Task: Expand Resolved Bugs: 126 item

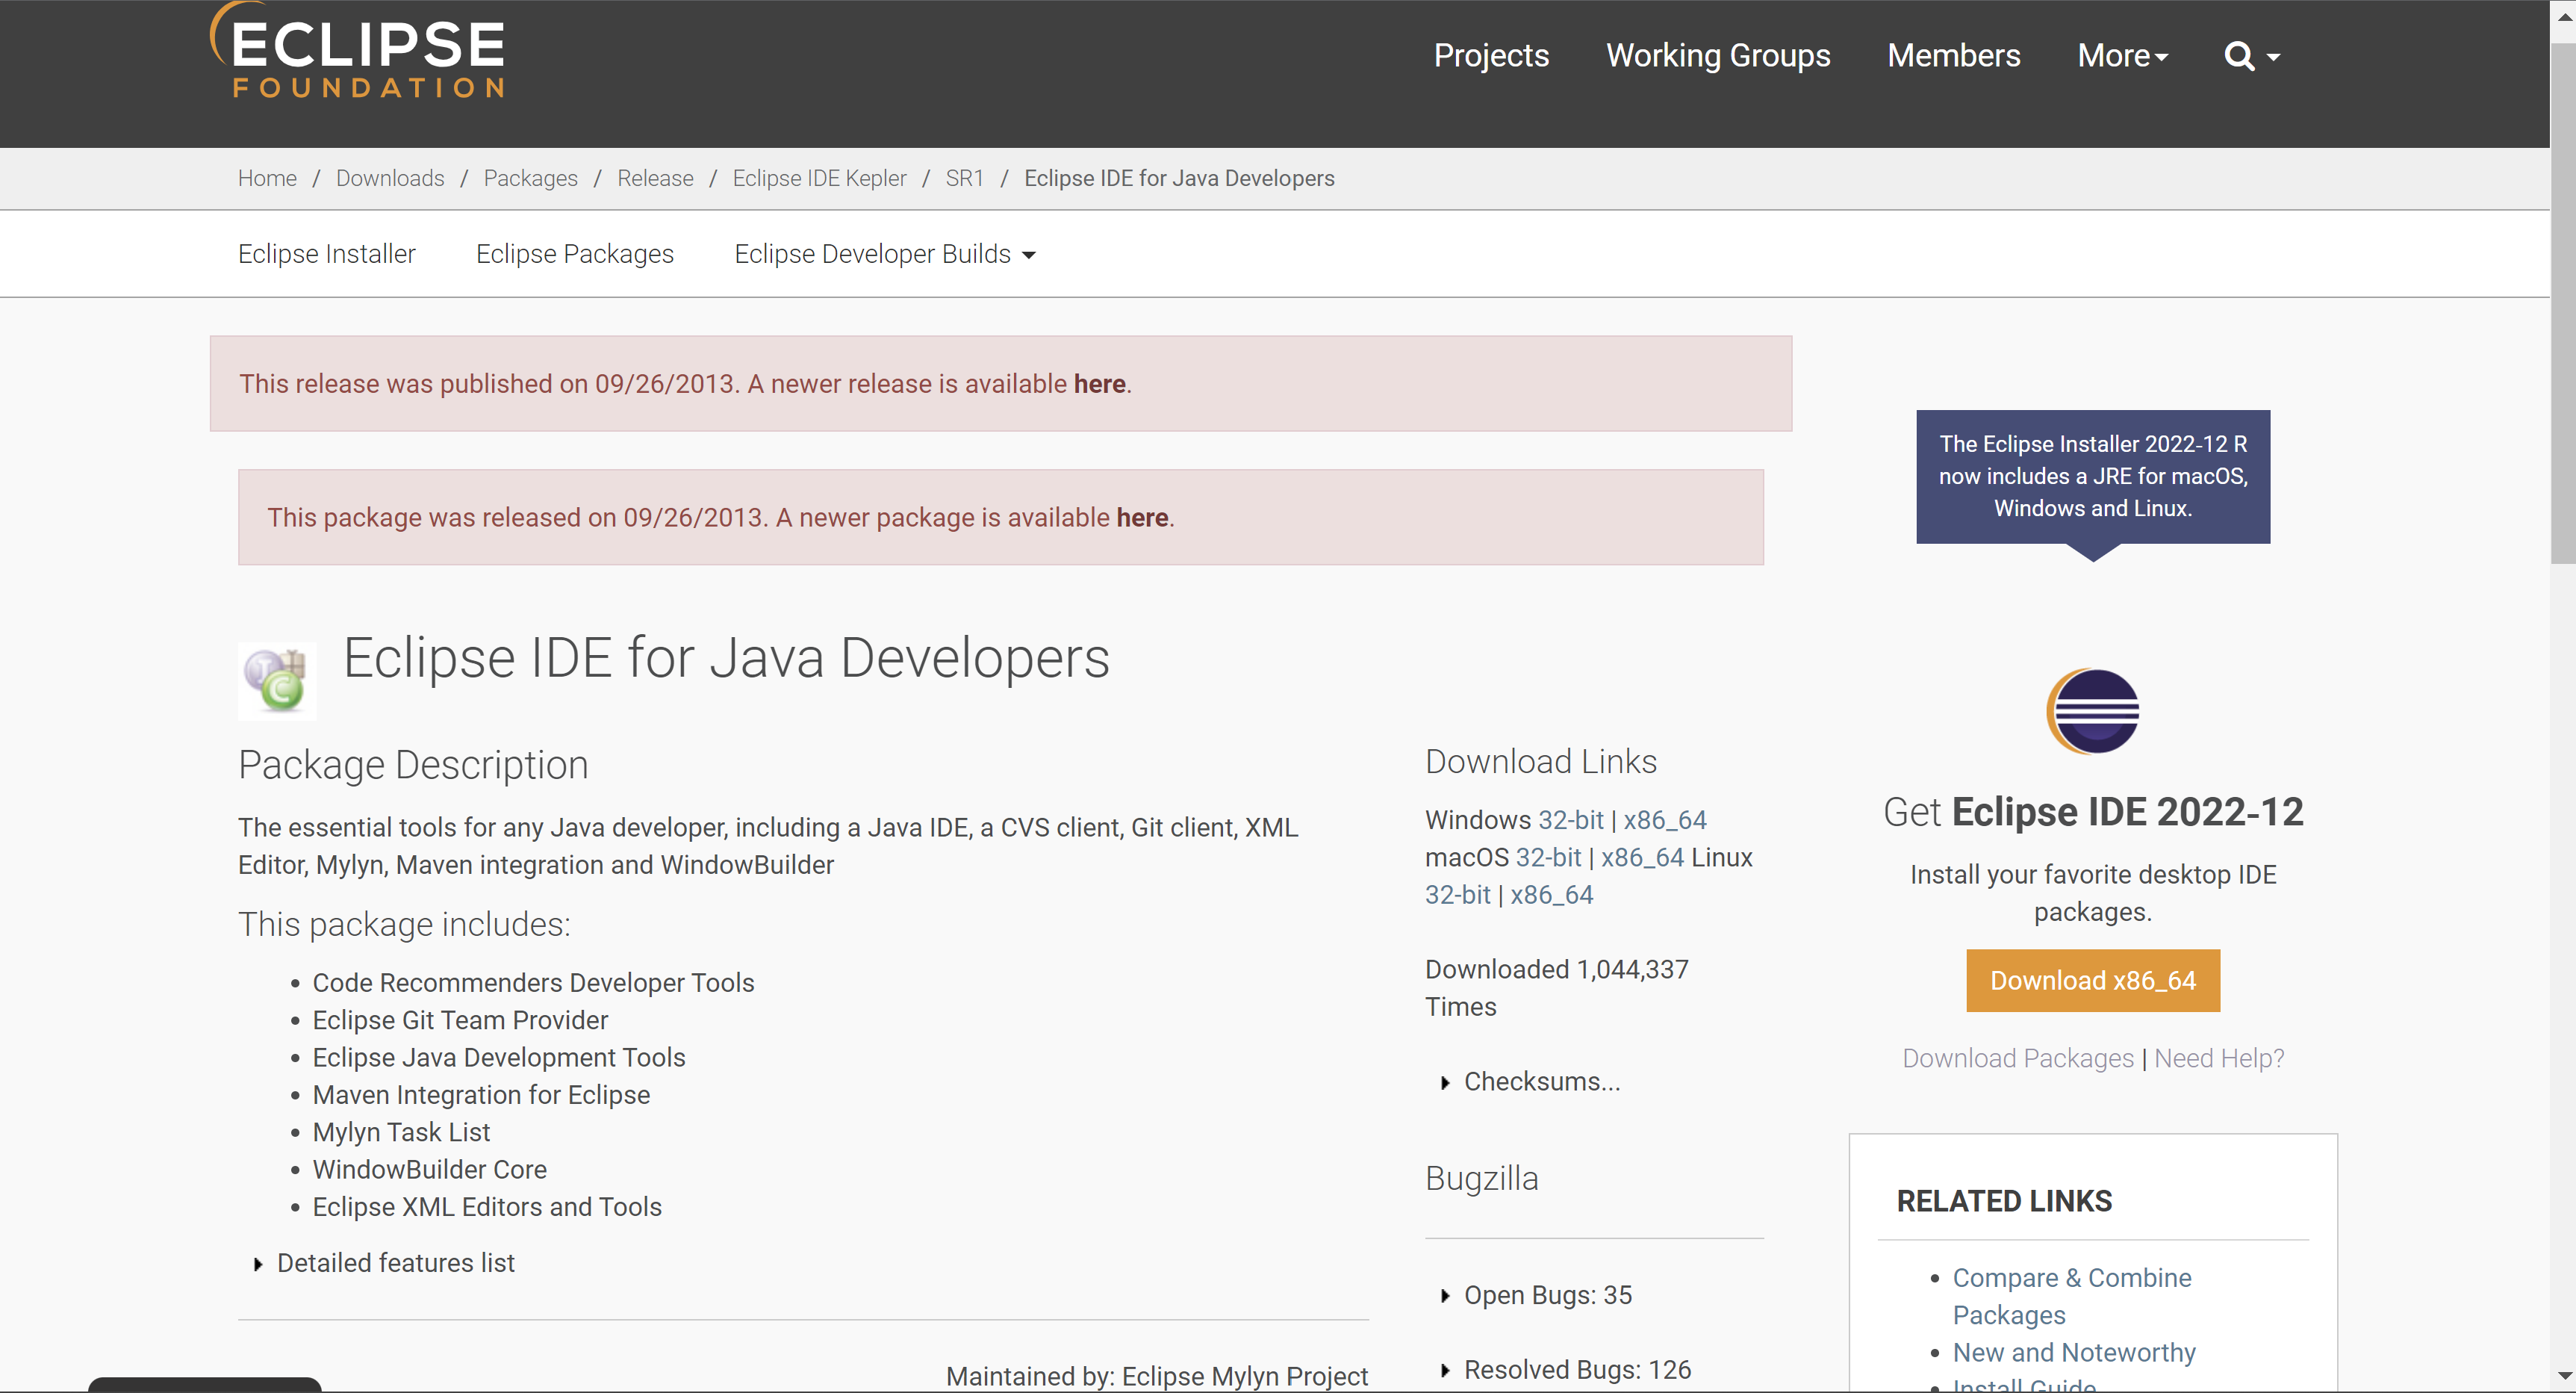Action: (1576, 1369)
